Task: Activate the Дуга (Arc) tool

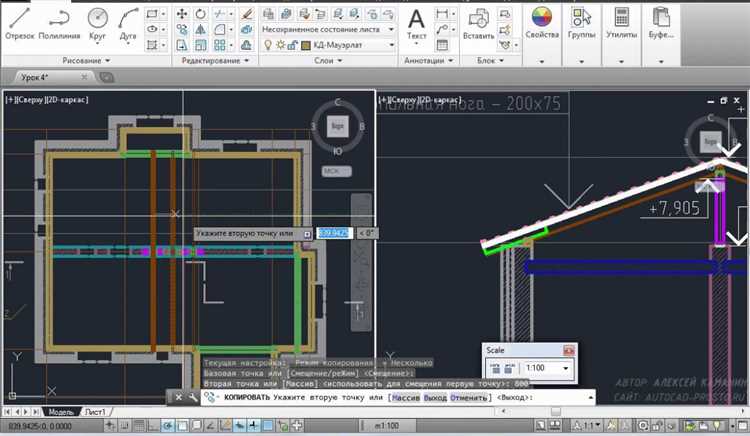Action: pos(127,22)
